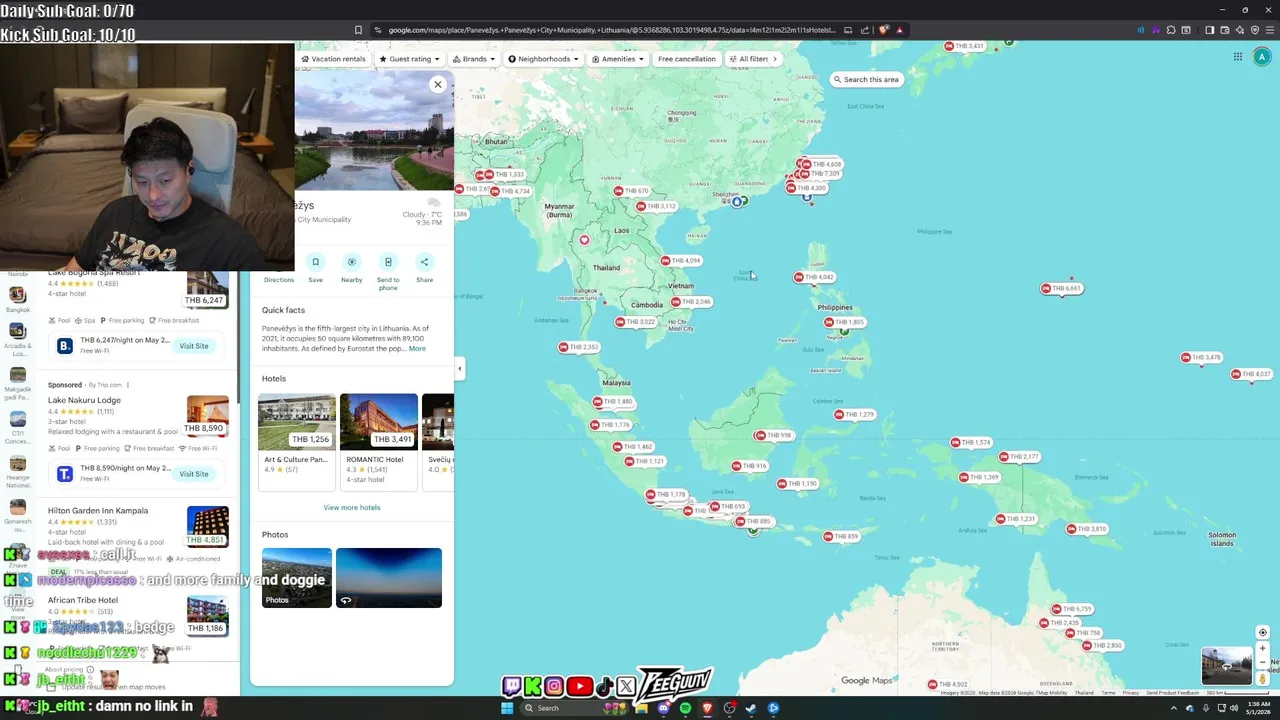Viewport: 1280px width, 720px height.
Task: Open the Amenities filter dropdown
Action: [x=618, y=59]
